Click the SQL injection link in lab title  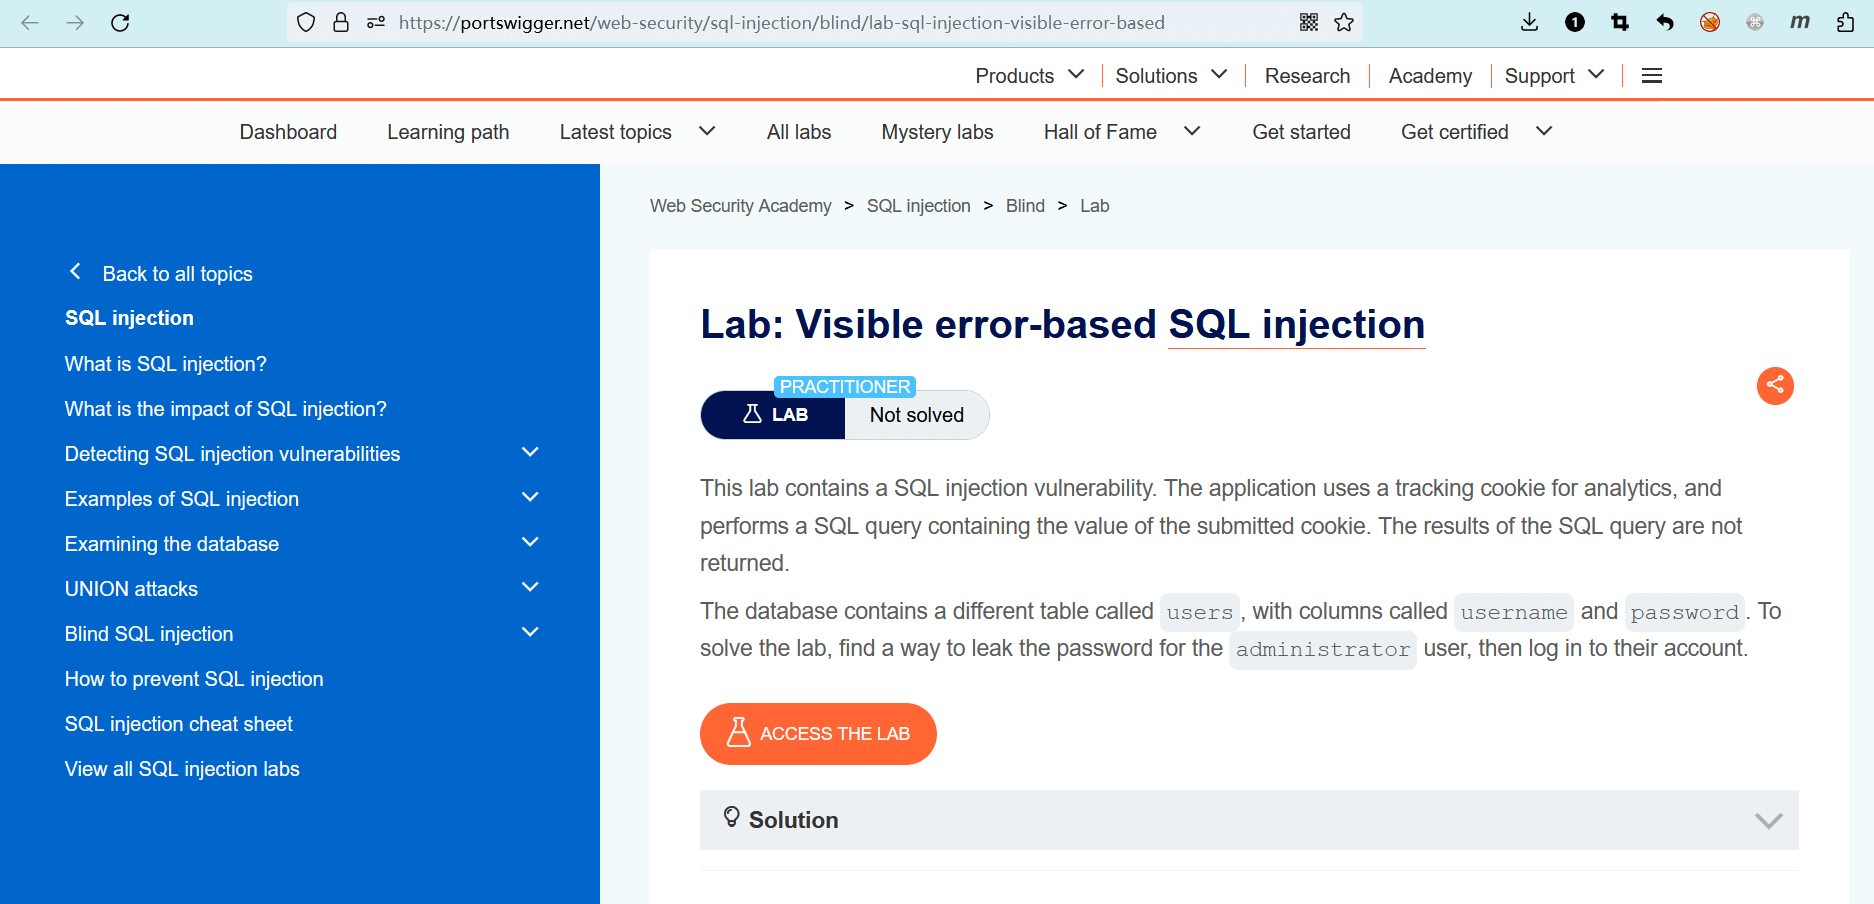click(x=1296, y=325)
